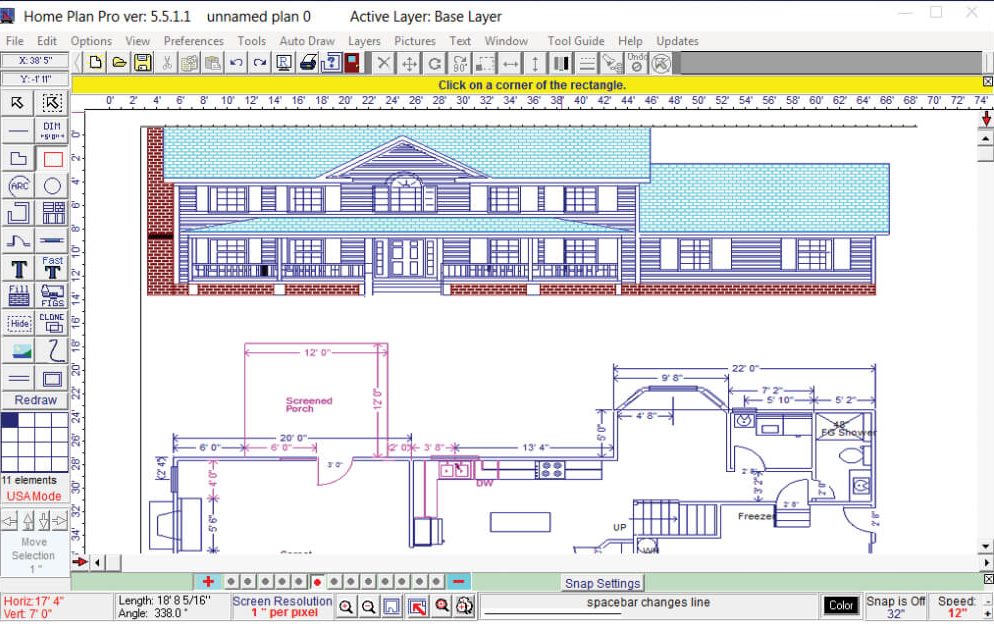Click the Hide tool button

pyautogui.click(x=18, y=323)
